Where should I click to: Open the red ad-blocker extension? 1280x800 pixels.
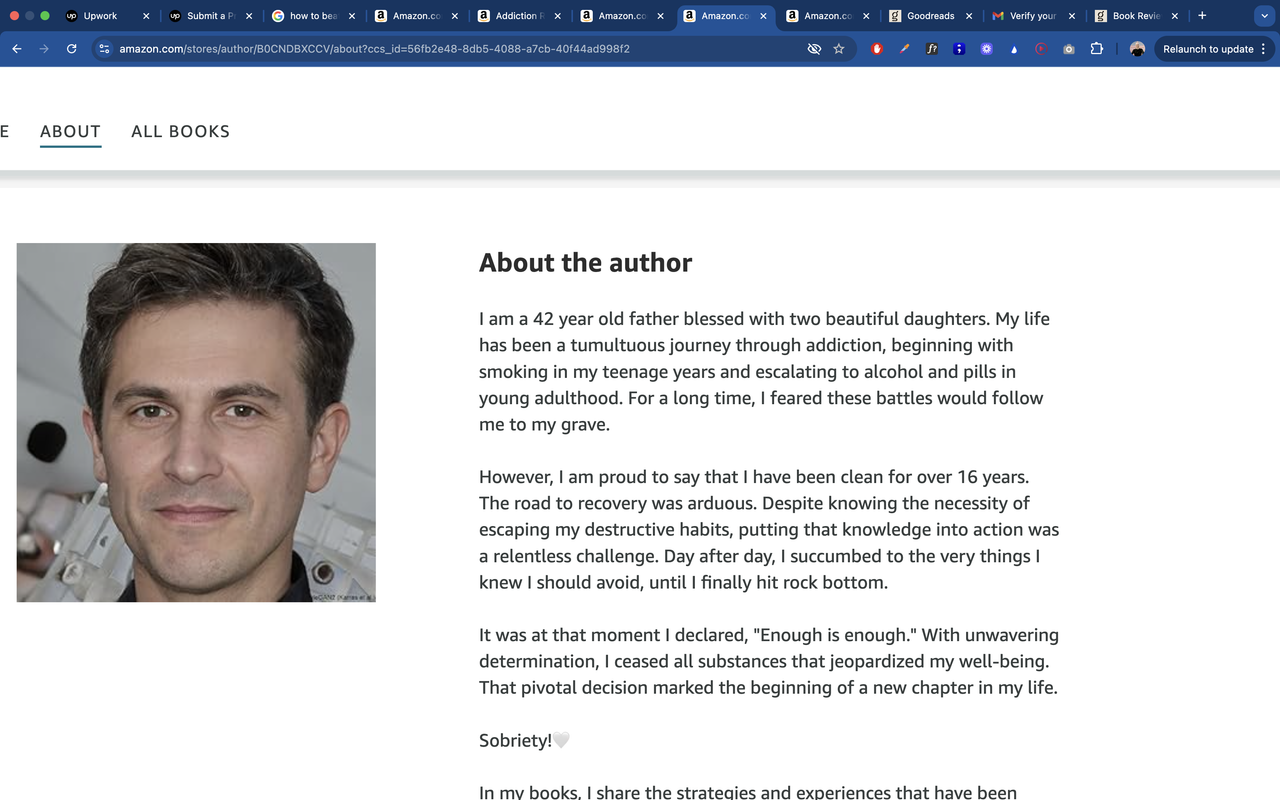point(877,48)
